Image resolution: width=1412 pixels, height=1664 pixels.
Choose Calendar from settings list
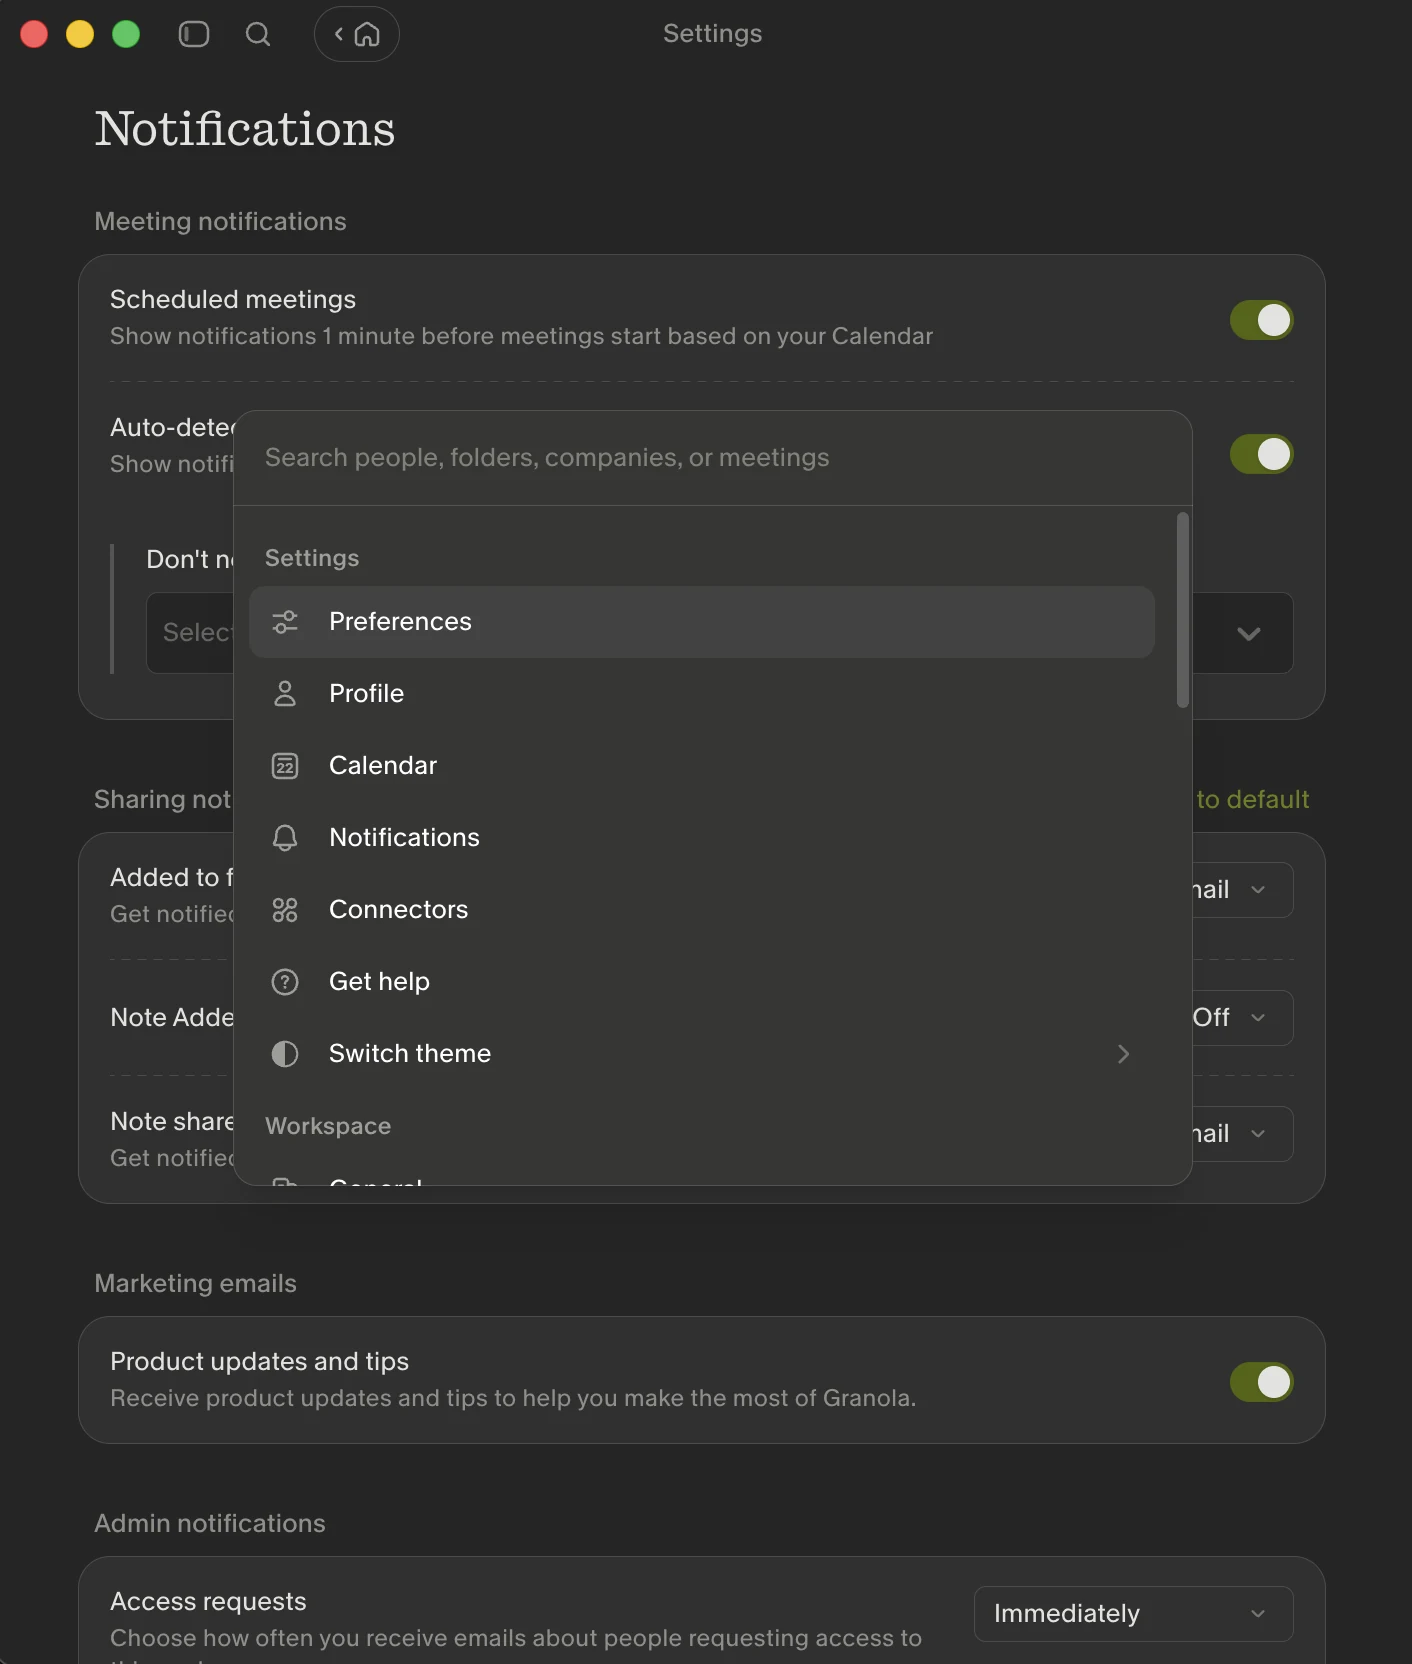click(702, 766)
